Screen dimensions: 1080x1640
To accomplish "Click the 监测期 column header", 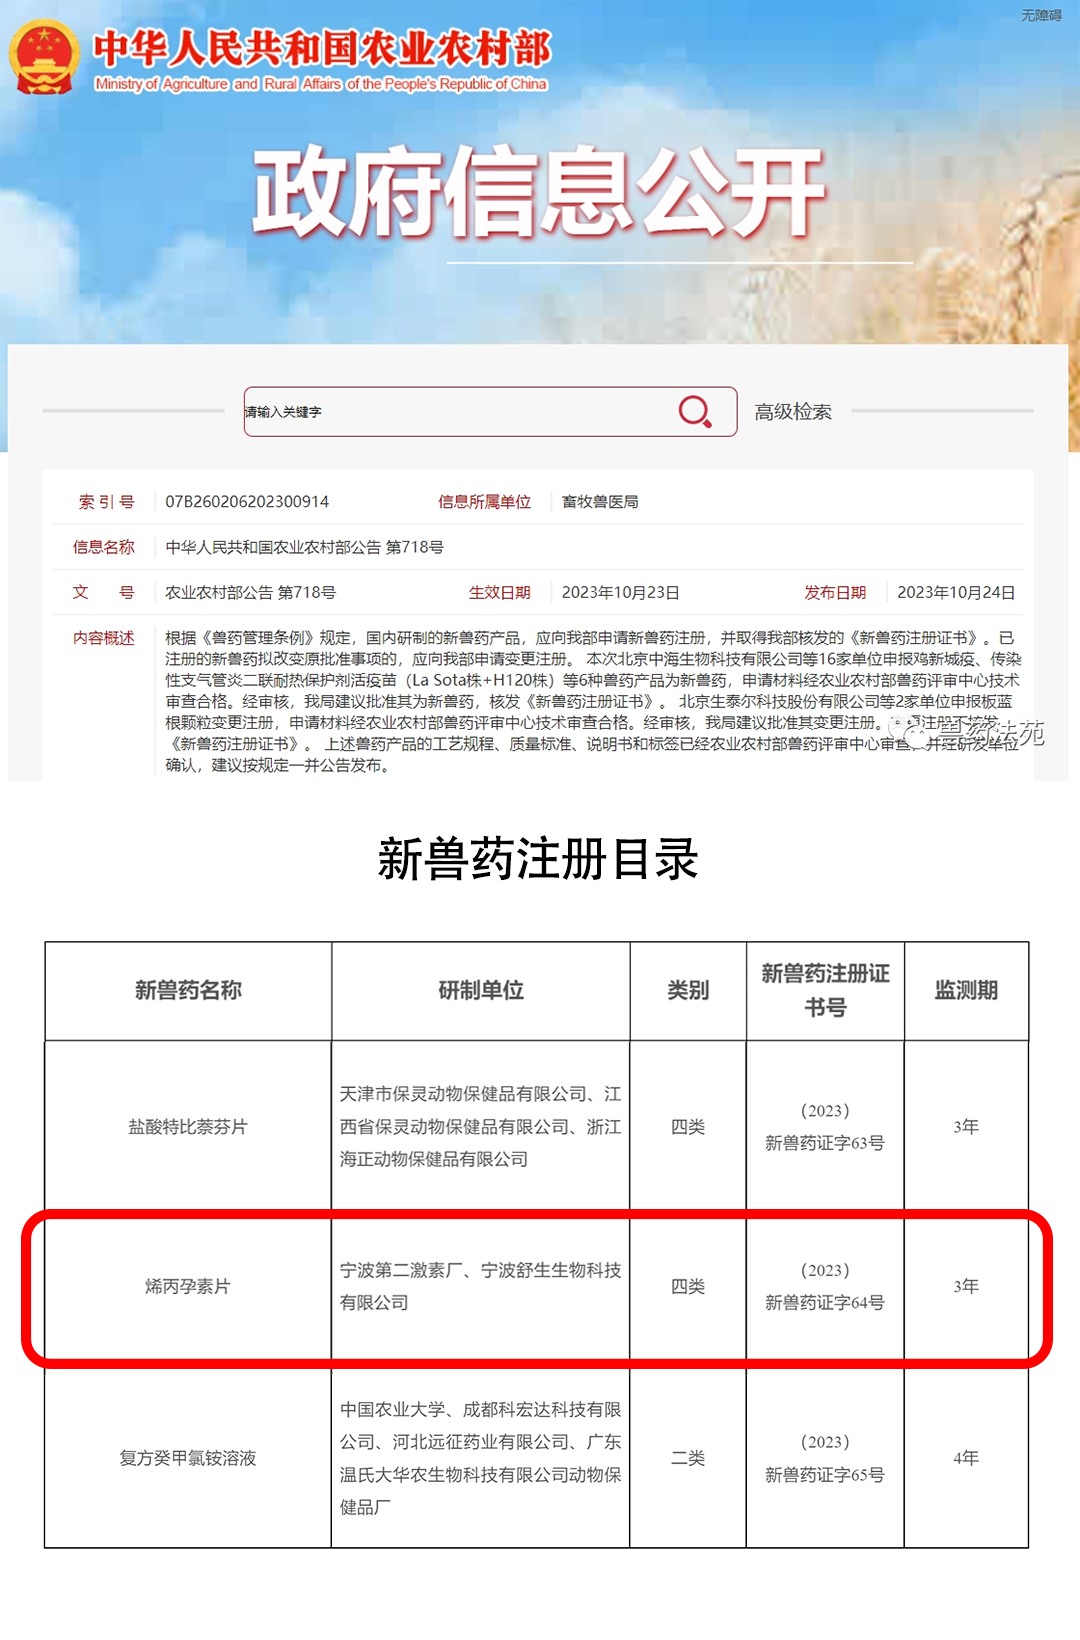I will pos(965,990).
